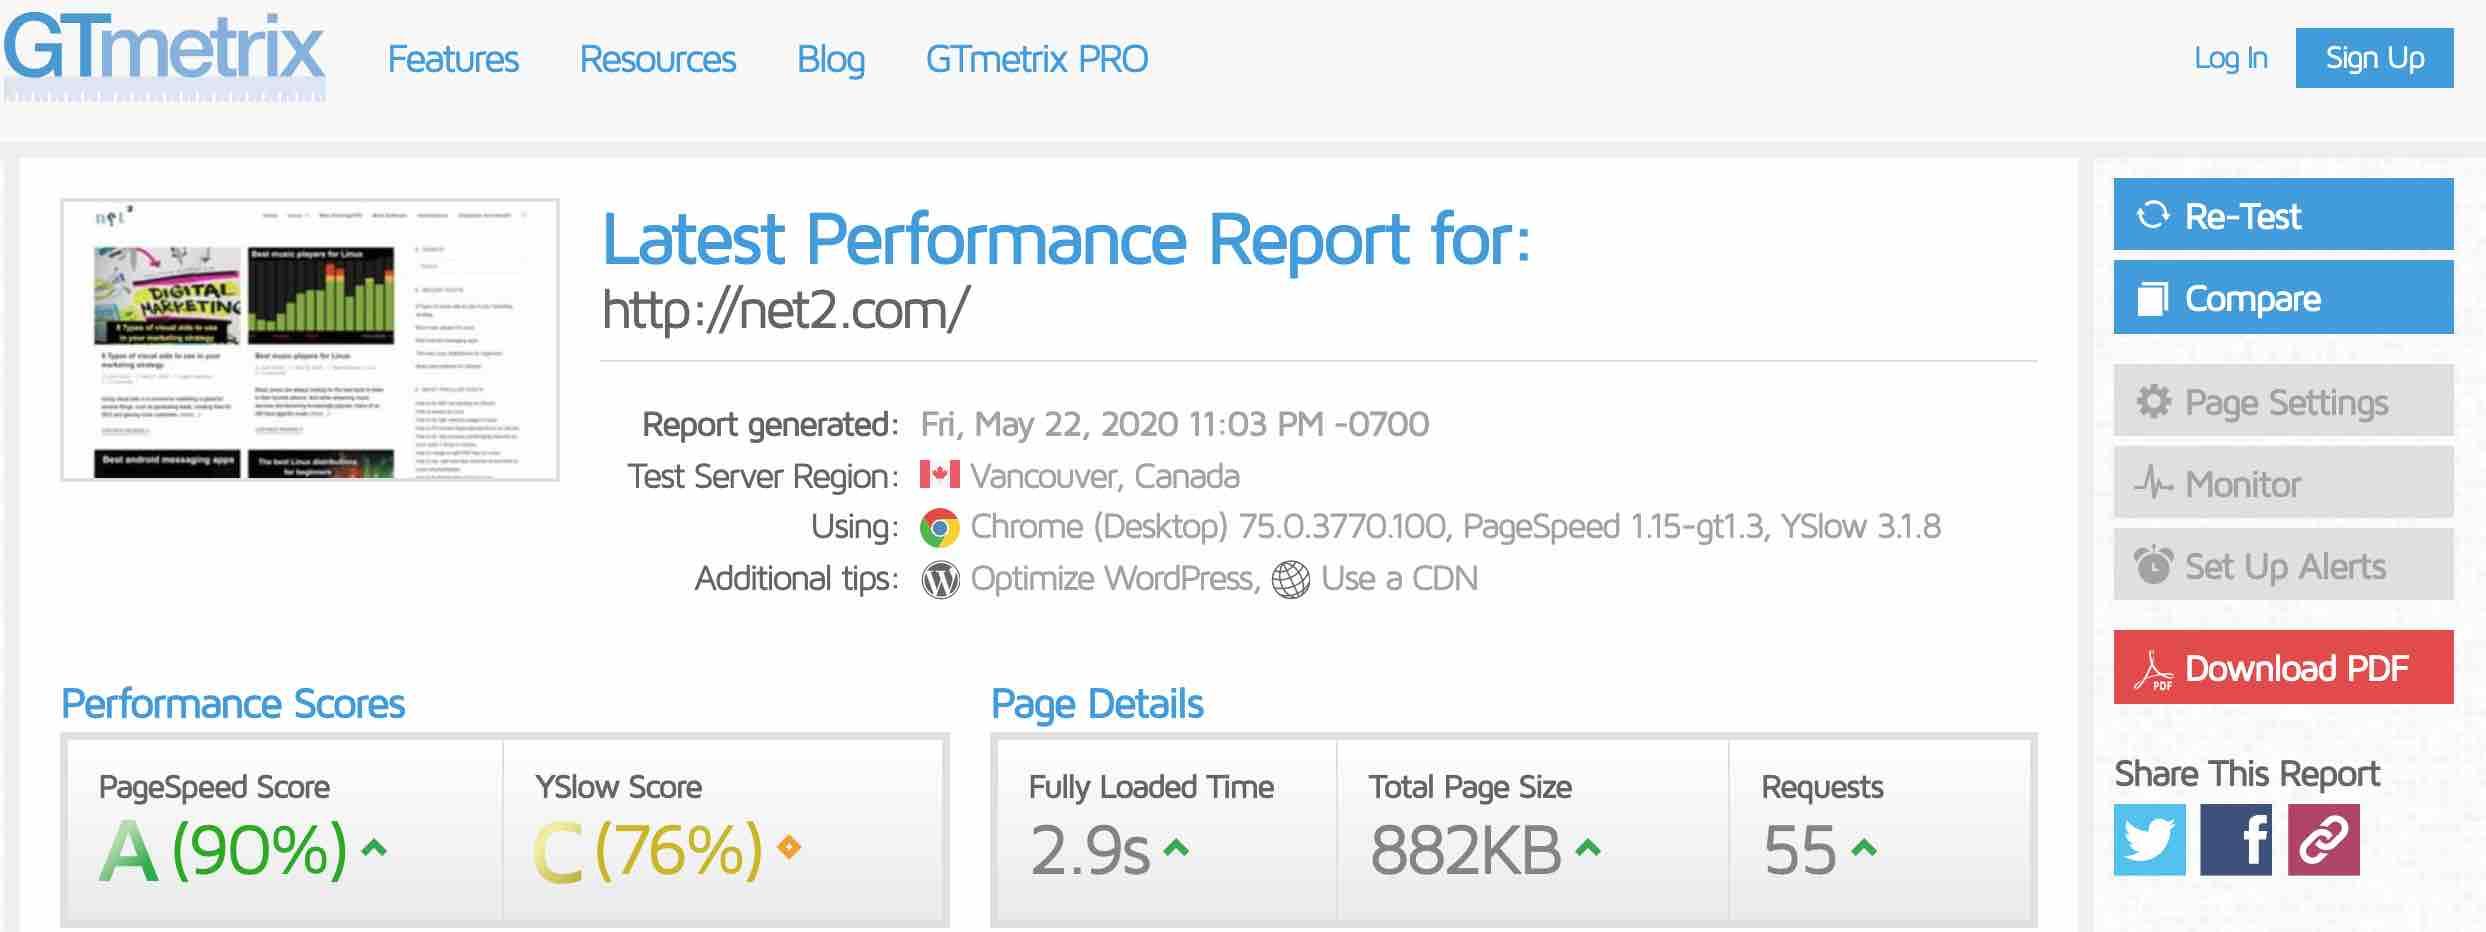Image resolution: width=2486 pixels, height=932 pixels.
Task: Click the Sign Up button
Action: coord(2375,58)
